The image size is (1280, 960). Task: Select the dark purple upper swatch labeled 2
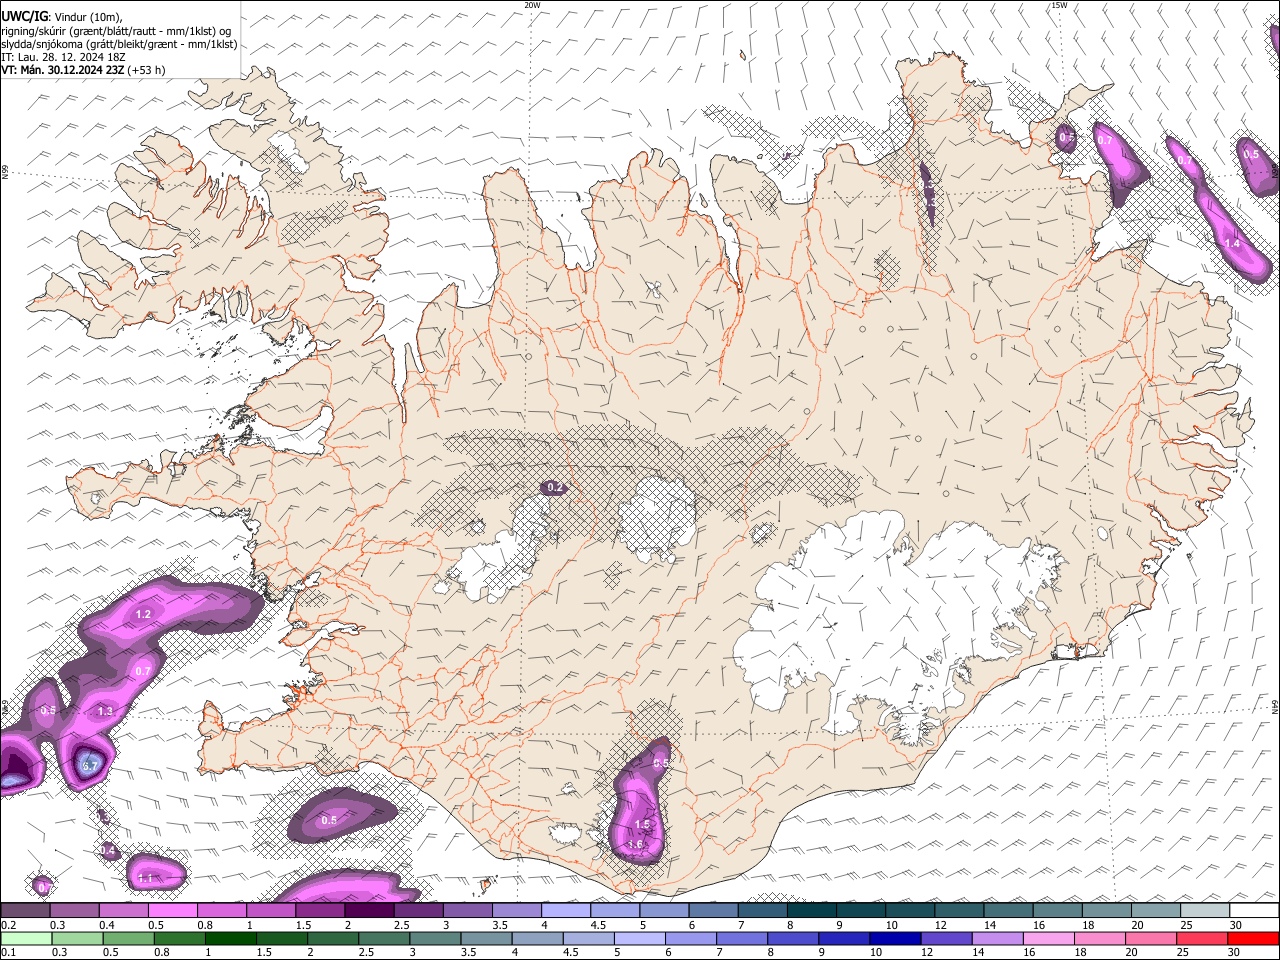coord(369,910)
